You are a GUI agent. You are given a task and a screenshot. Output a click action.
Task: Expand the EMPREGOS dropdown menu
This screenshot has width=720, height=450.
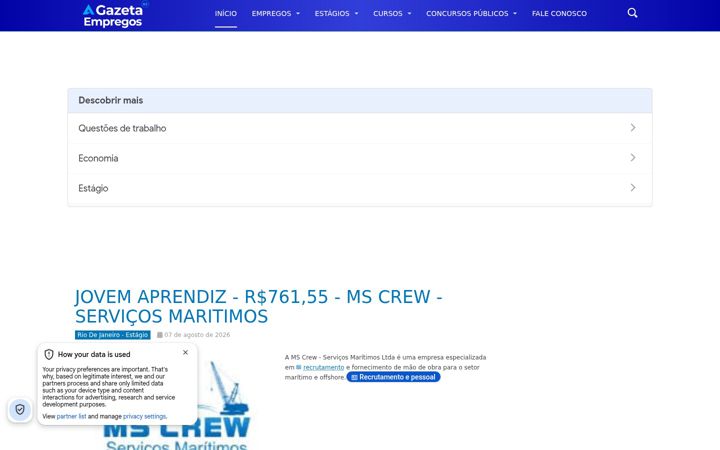pyautogui.click(x=276, y=14)
